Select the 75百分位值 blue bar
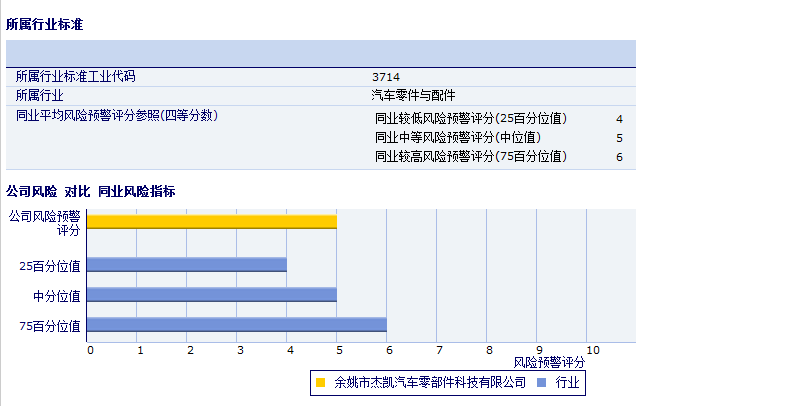Viewport: 788px width, 406px height. point(237,325)
